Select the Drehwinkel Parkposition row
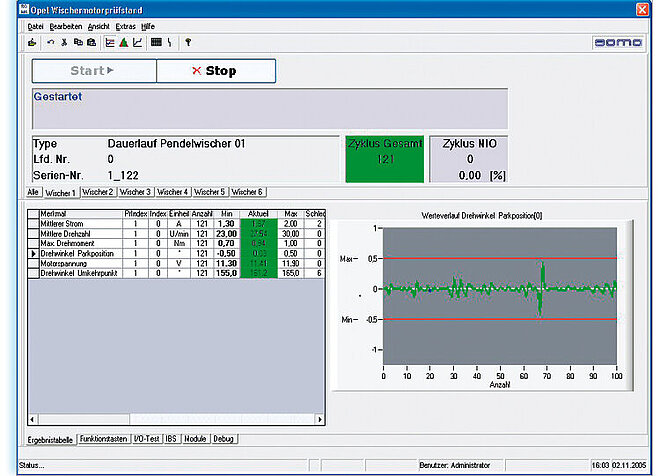Image resolution: width=660 pixels, height=476 pixels. pos(176,253)
